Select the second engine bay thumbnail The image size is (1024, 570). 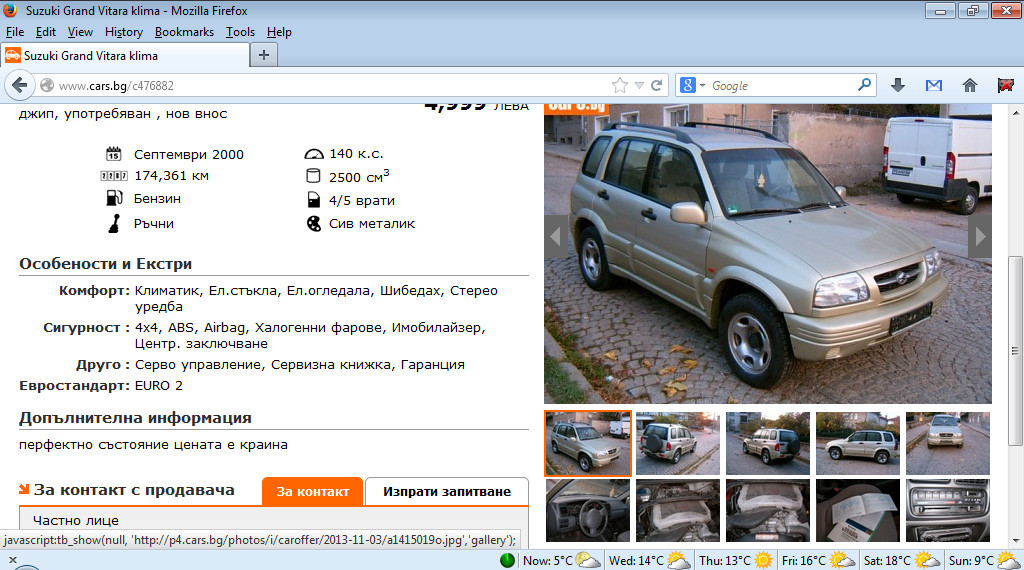tap(768, 511)
